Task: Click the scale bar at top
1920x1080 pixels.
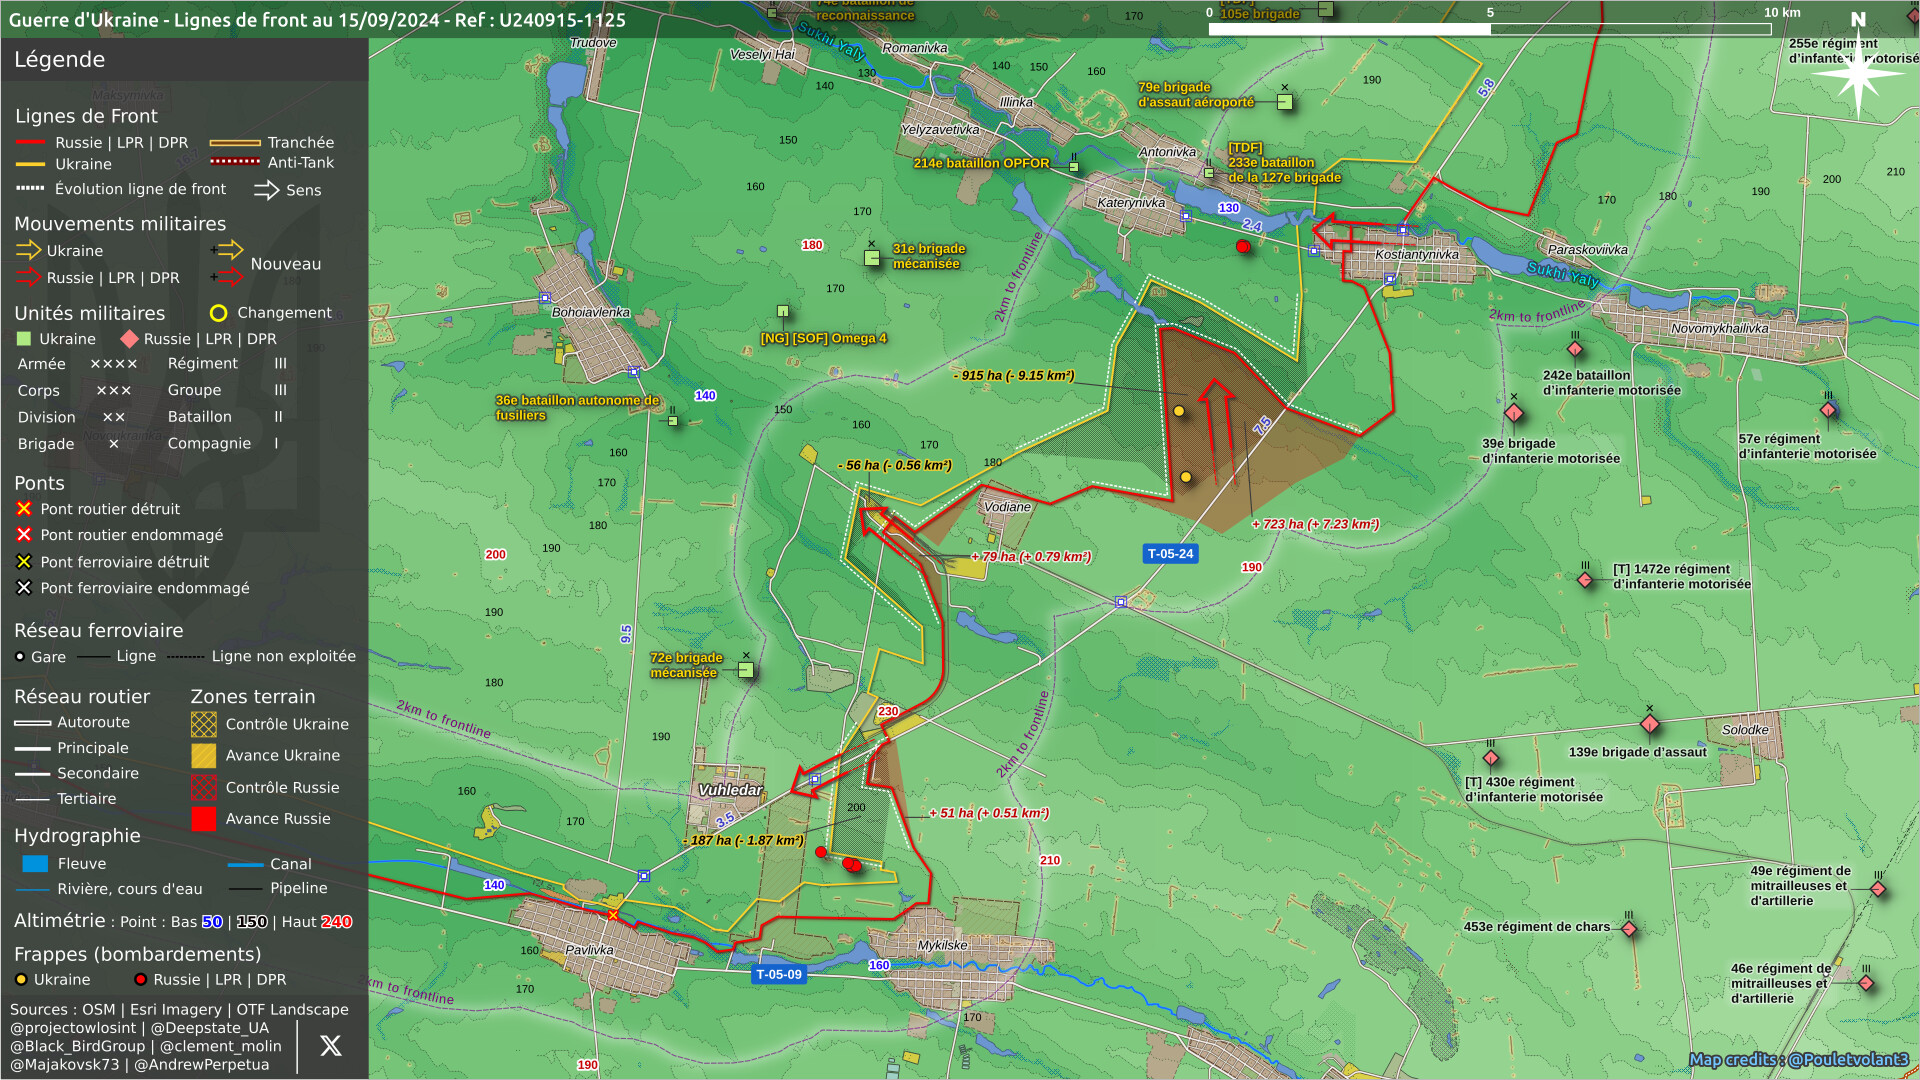Action: tap(1489, 29)
